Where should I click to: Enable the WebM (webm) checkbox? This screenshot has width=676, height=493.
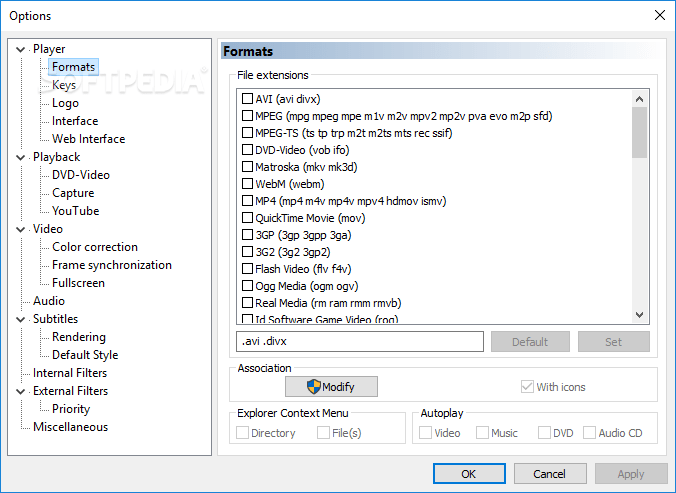point(247,184)
